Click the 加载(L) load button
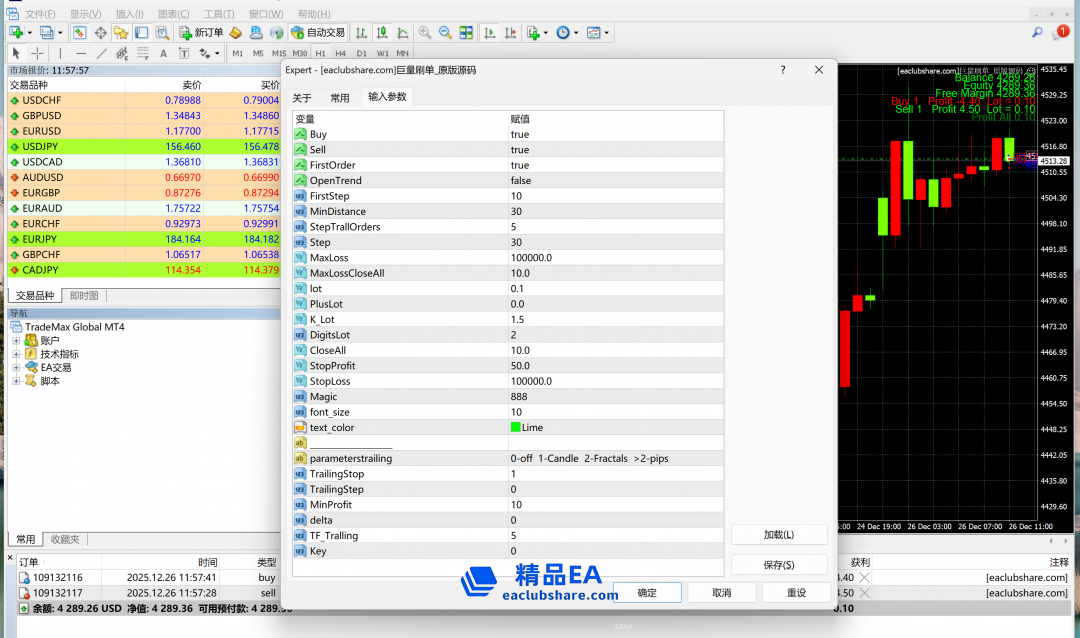The height and width of the screenshot is (638, 1080). (x=778, y=535)
